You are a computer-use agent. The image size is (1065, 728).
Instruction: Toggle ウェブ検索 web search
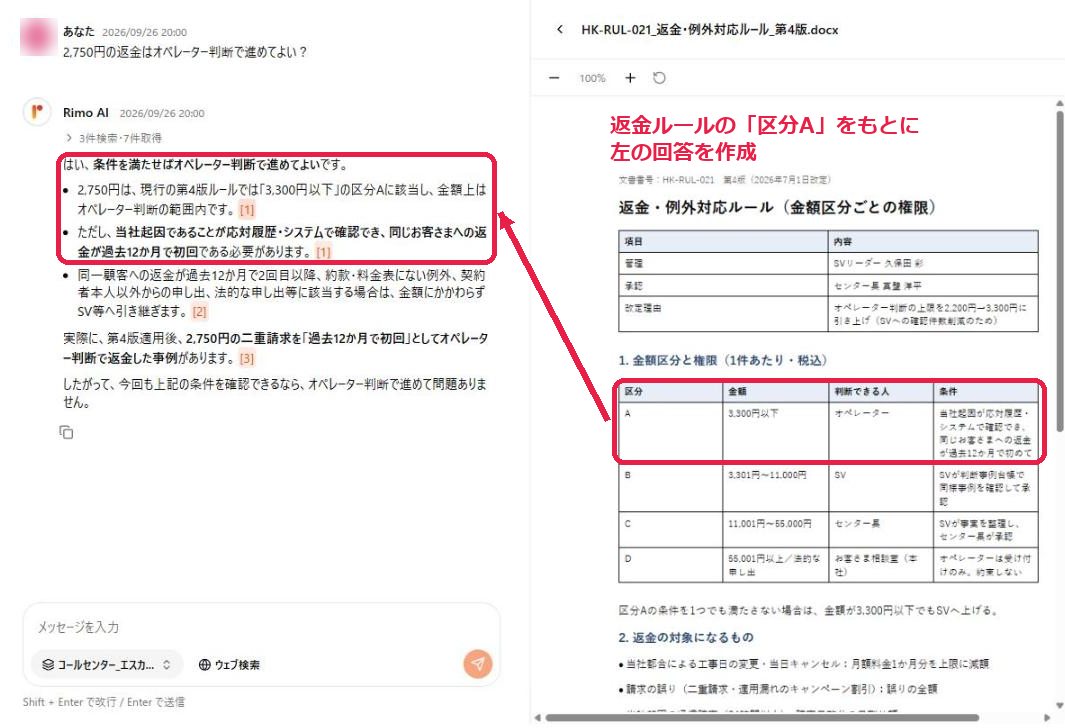pyautogui.click(x=229, y=665)
